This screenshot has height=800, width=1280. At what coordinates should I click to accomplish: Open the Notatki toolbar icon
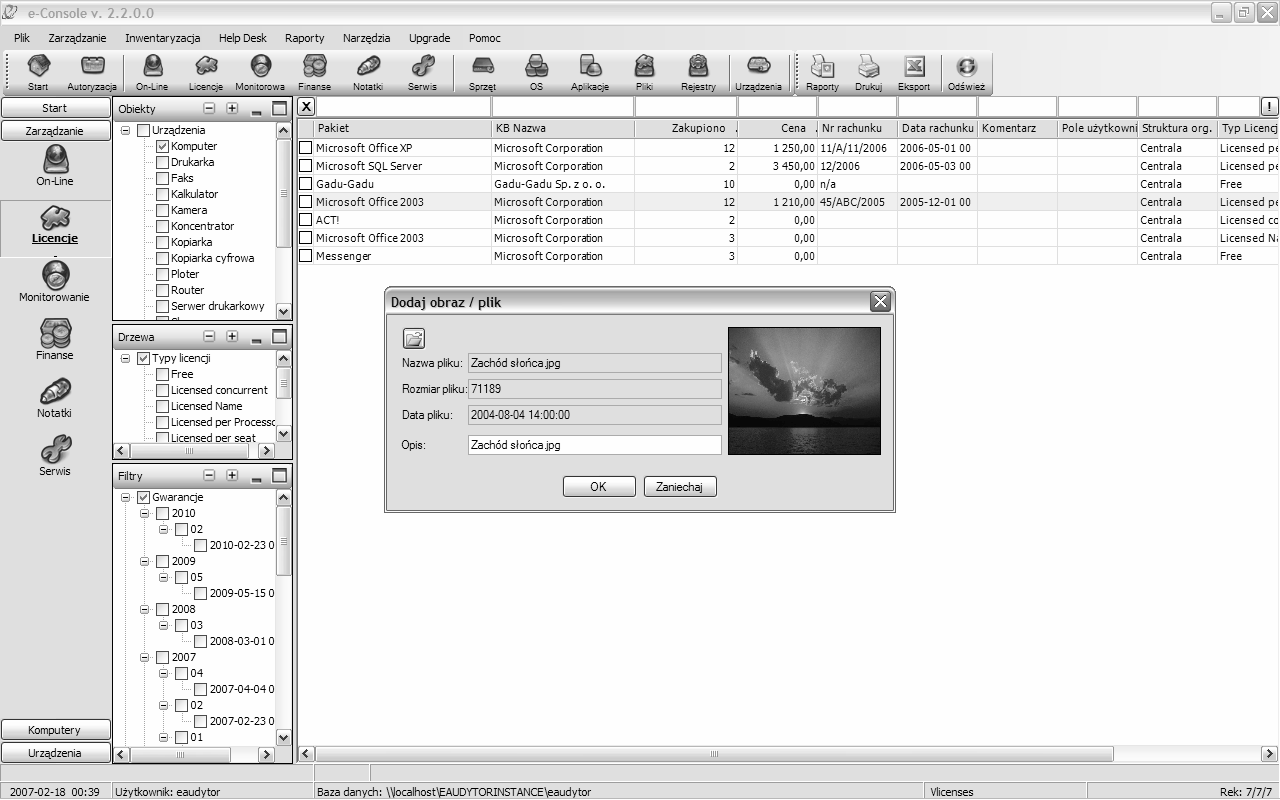[368, 73]
